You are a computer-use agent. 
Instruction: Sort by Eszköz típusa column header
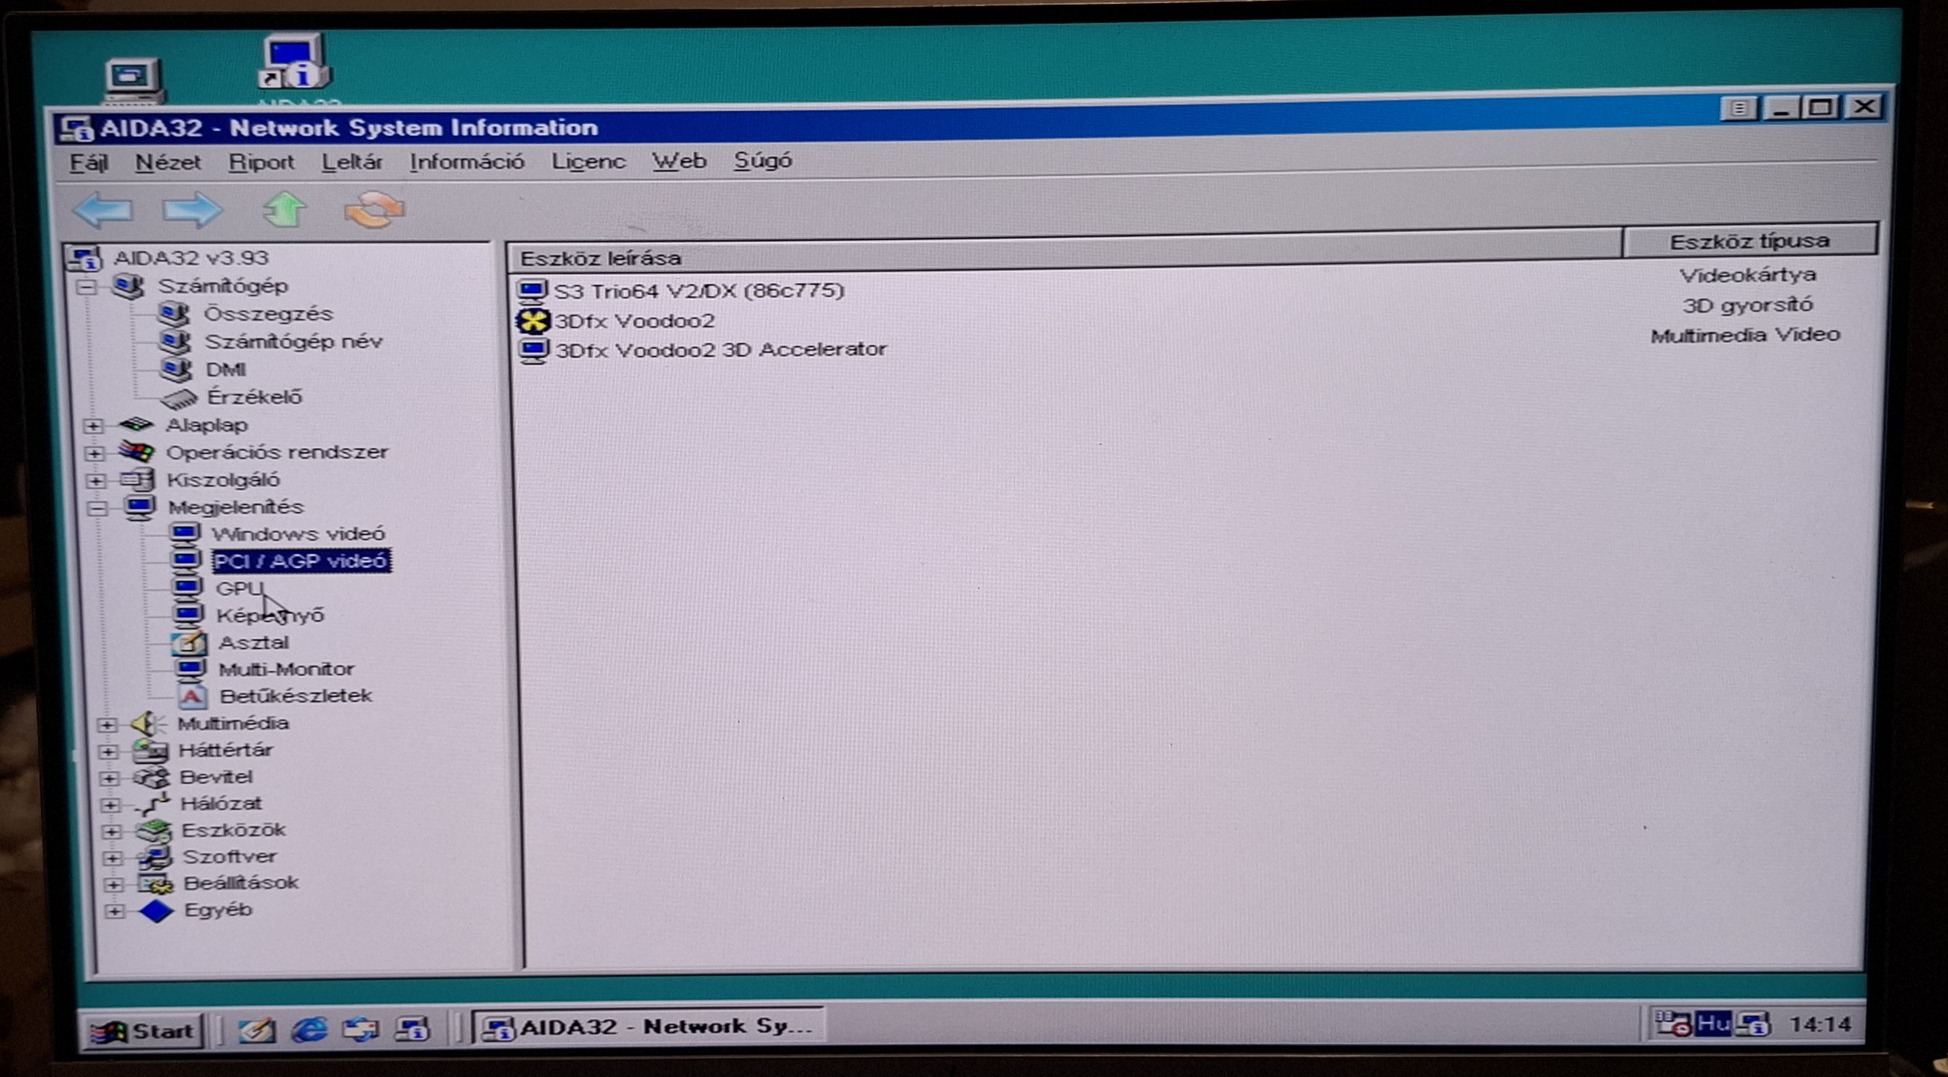[1749, 241]
